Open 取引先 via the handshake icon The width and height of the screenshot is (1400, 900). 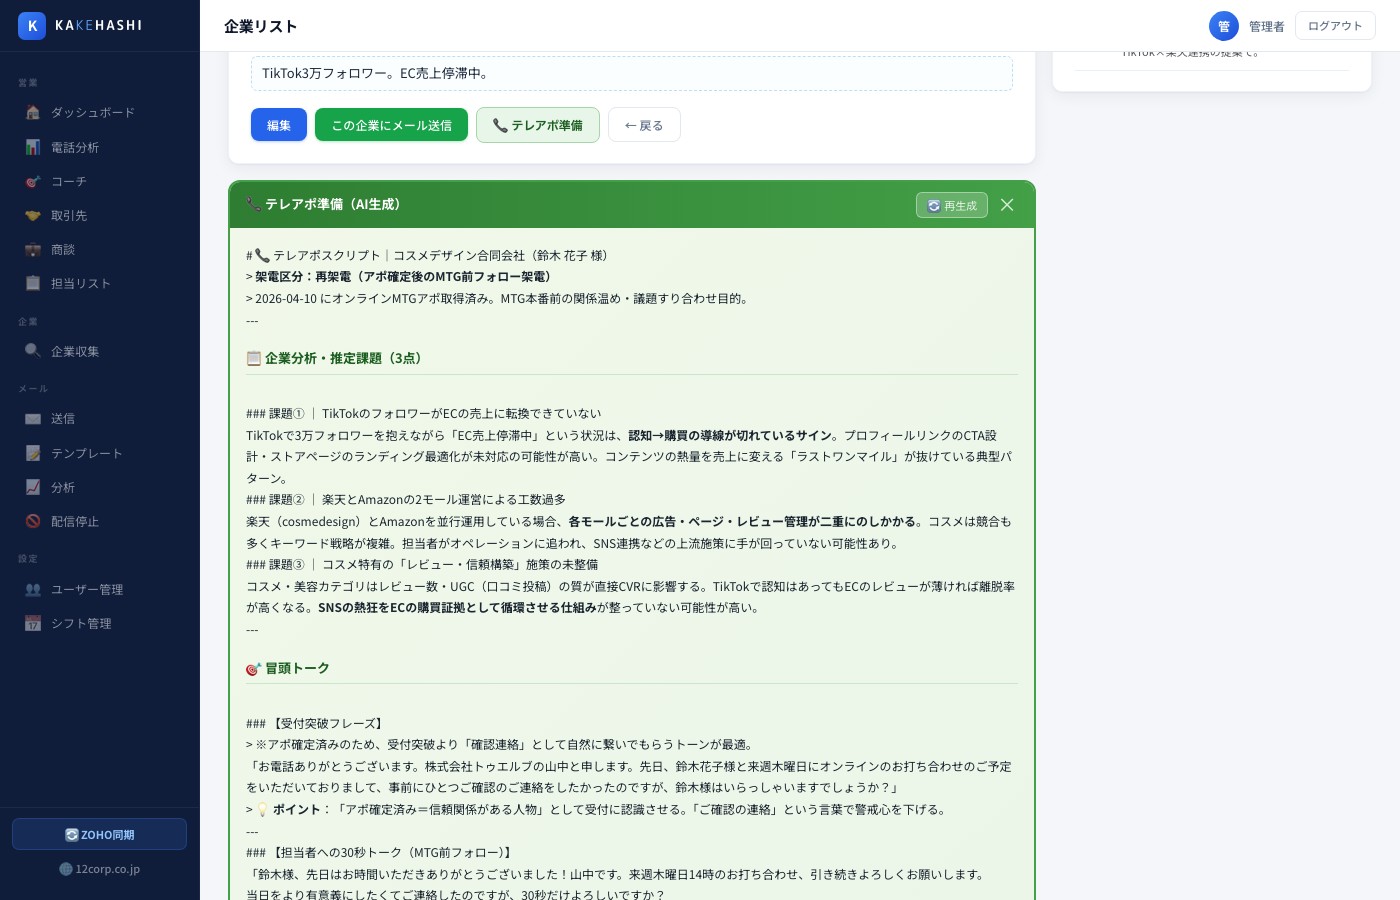tap(33, 215)
